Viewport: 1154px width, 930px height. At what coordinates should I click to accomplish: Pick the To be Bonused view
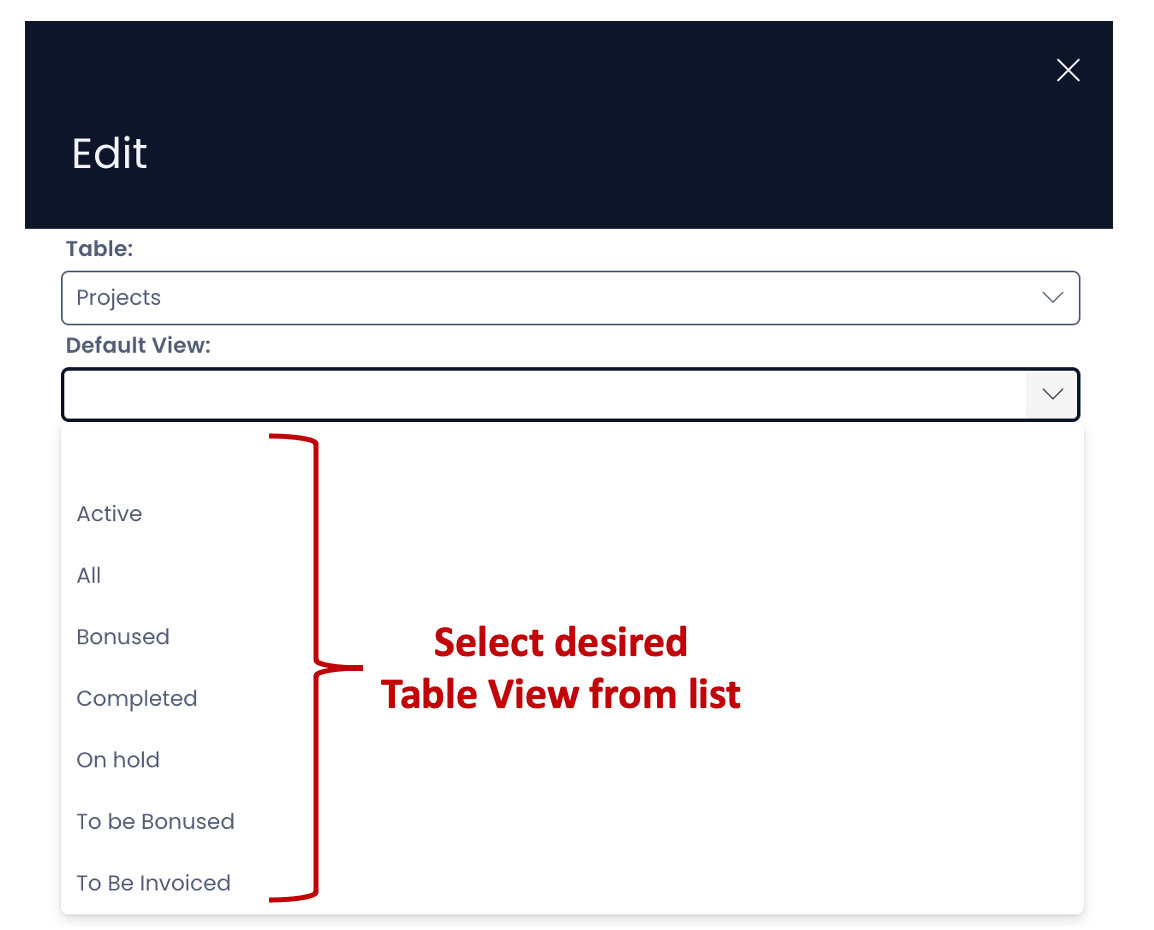tap(572, 821)
